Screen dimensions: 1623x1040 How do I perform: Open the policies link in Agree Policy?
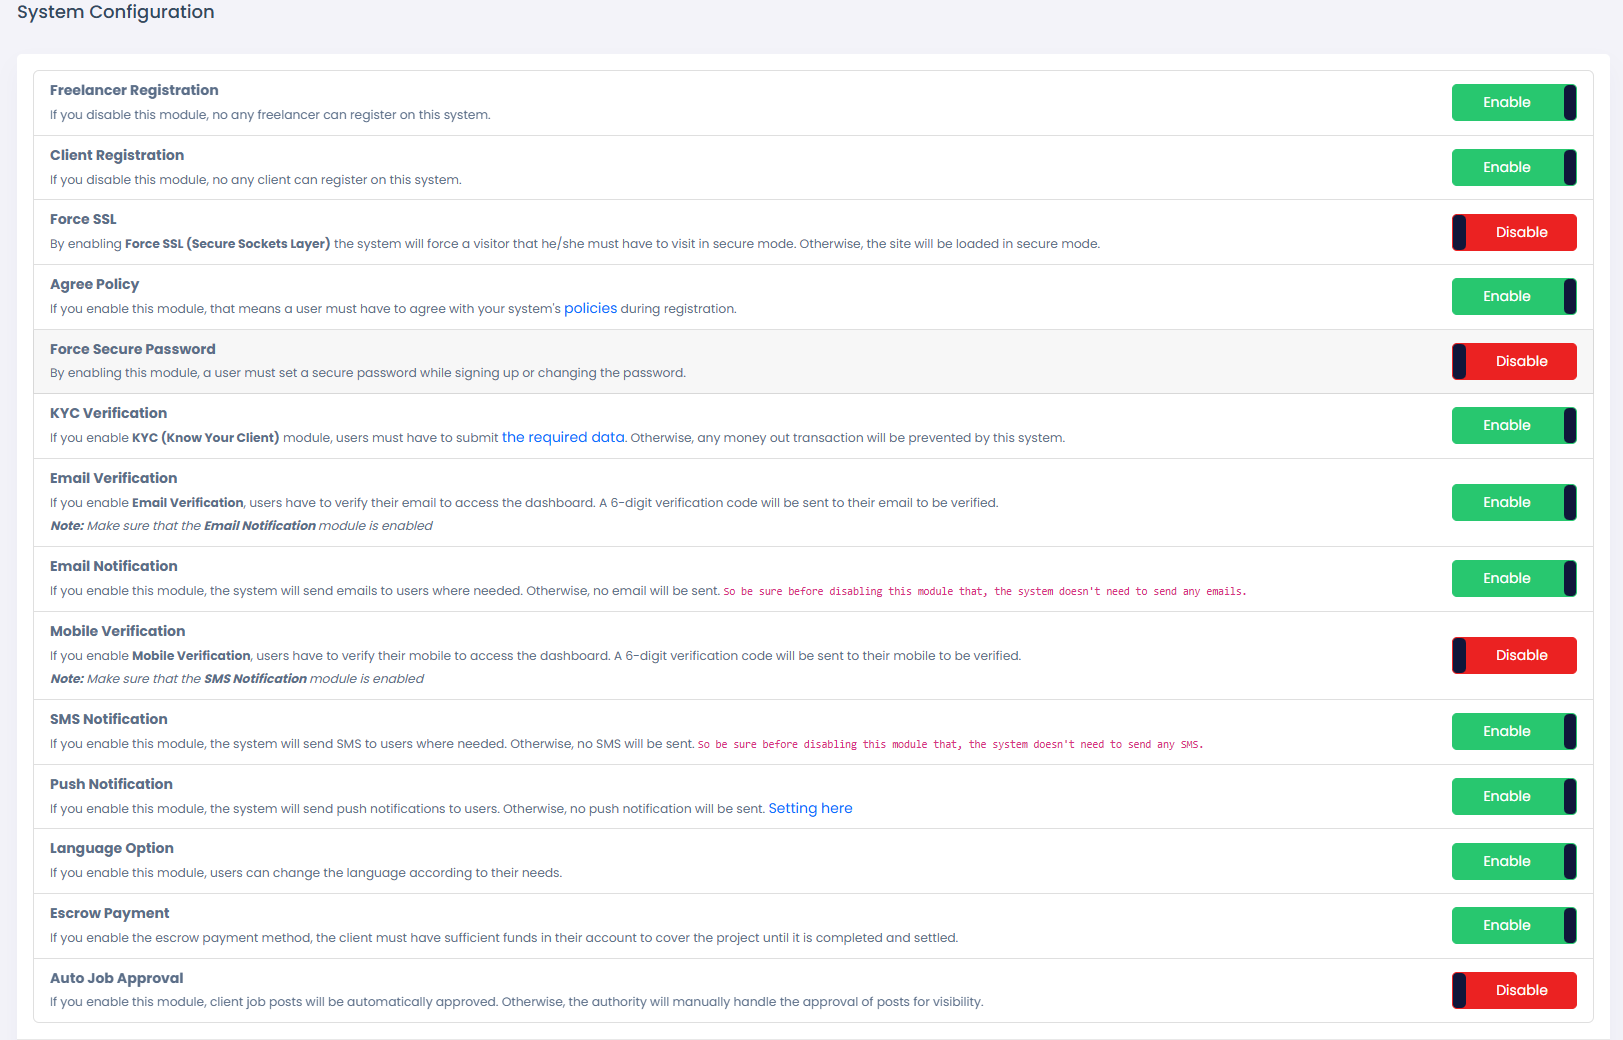(590, 309)
